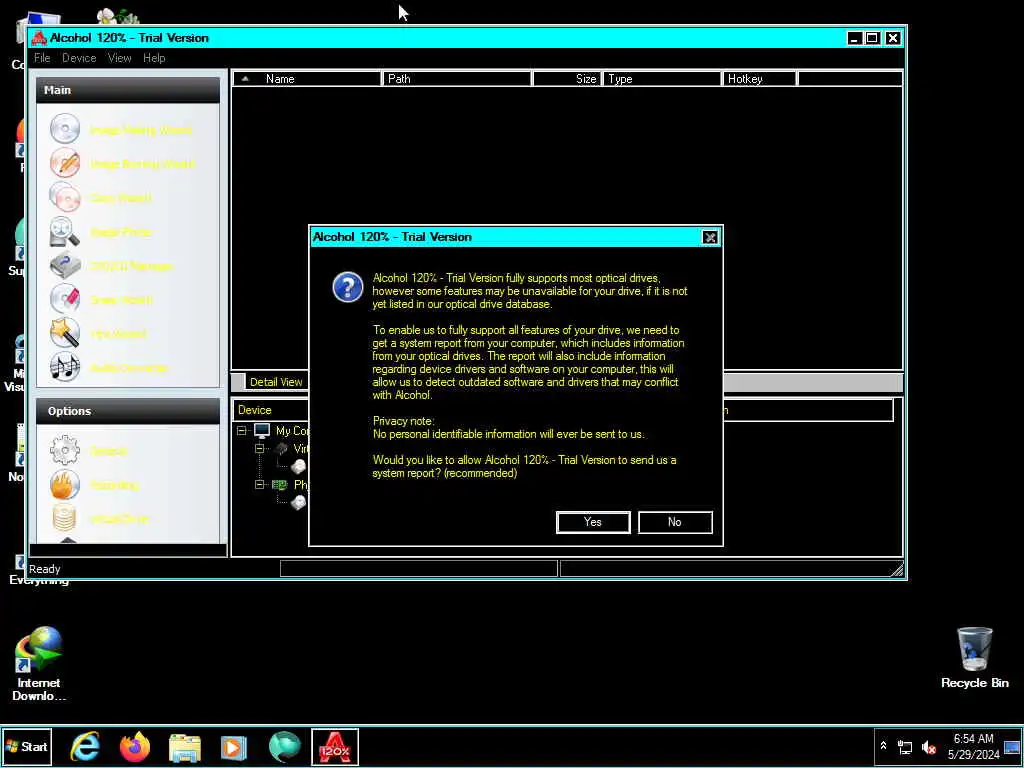The width and height of the screenshot is (1024, 768).
Task: Click the blue question mark dialog icon
Action: pyautogui.click(x=347, y=287)
